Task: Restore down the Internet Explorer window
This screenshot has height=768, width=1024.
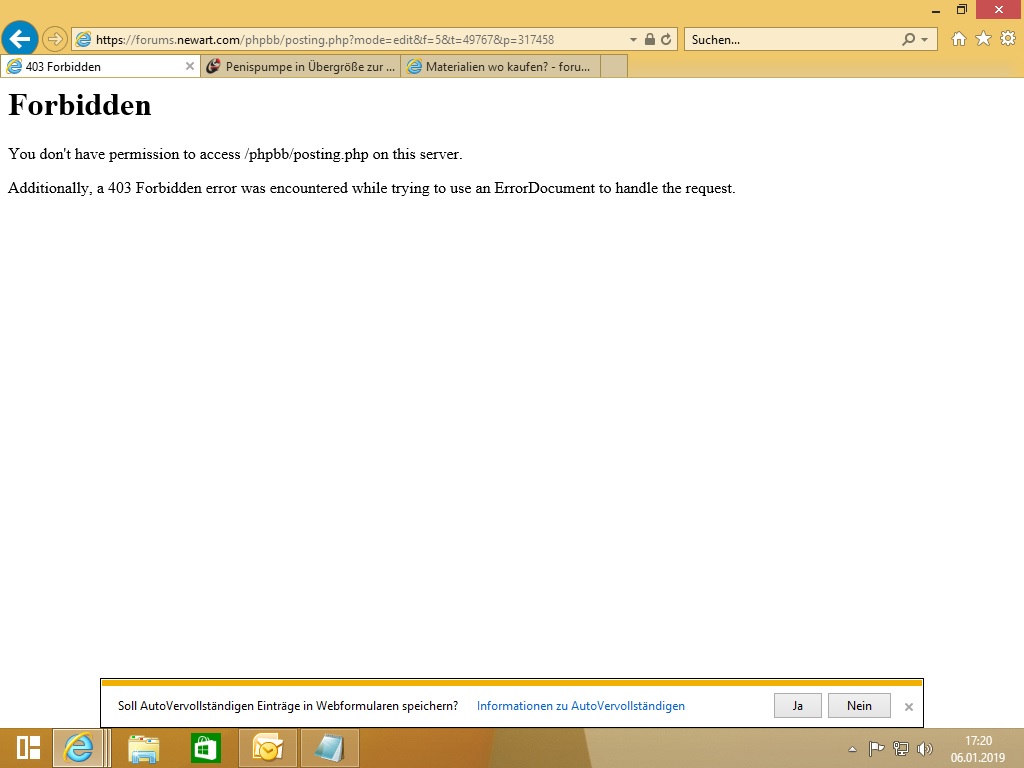Action: click(962, 10)
